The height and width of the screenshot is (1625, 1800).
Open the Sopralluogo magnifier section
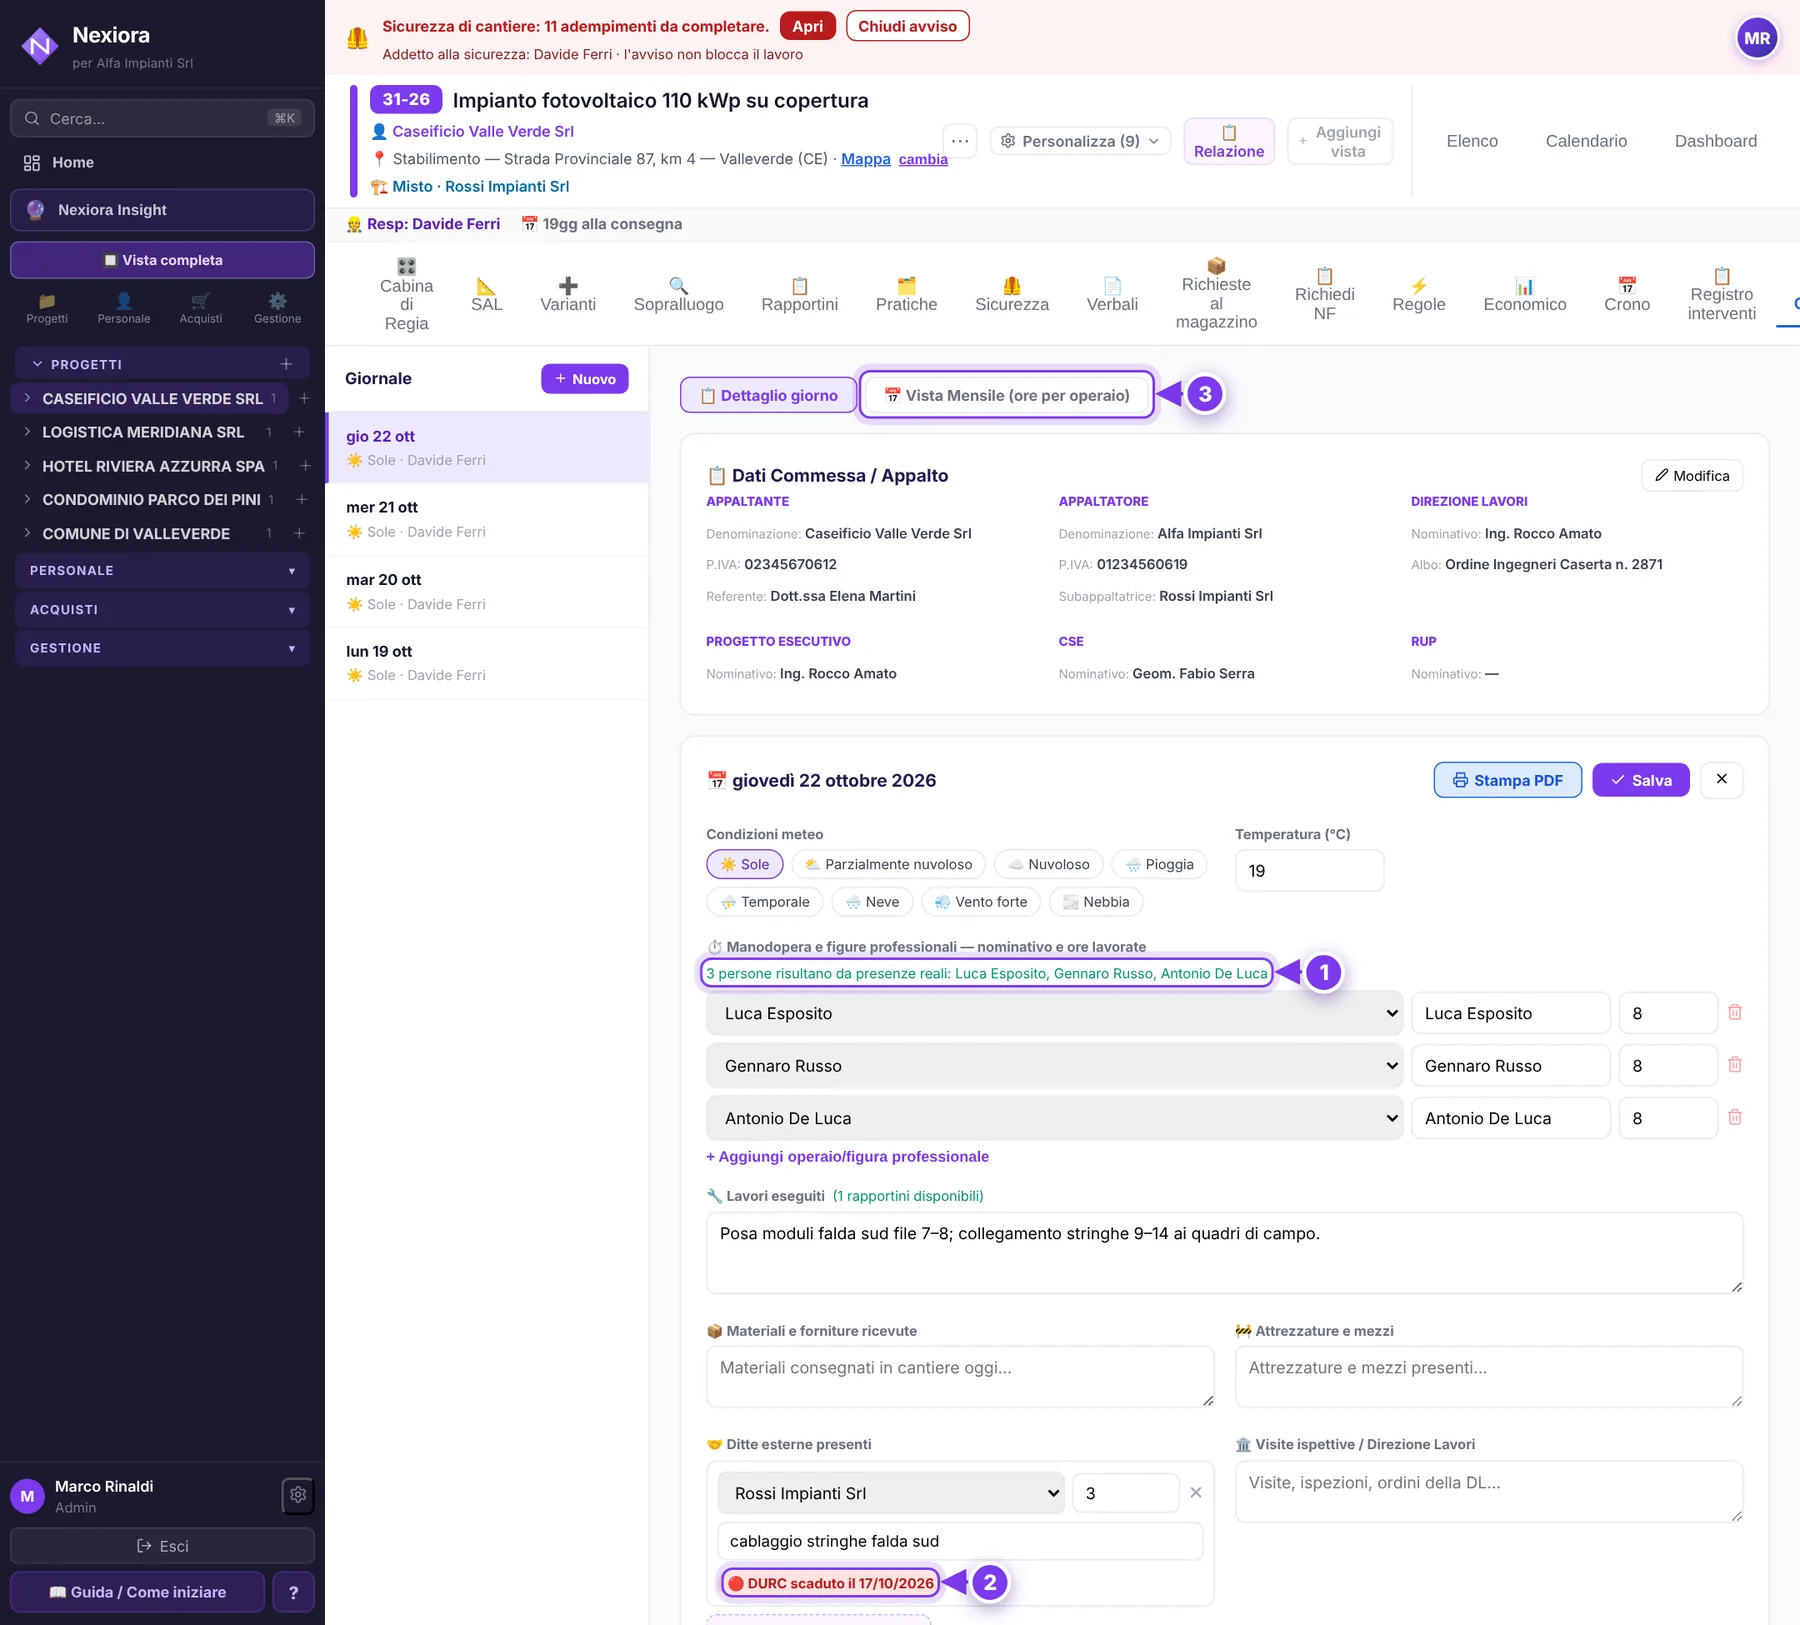pyautogui.click(x=678, y=294)
